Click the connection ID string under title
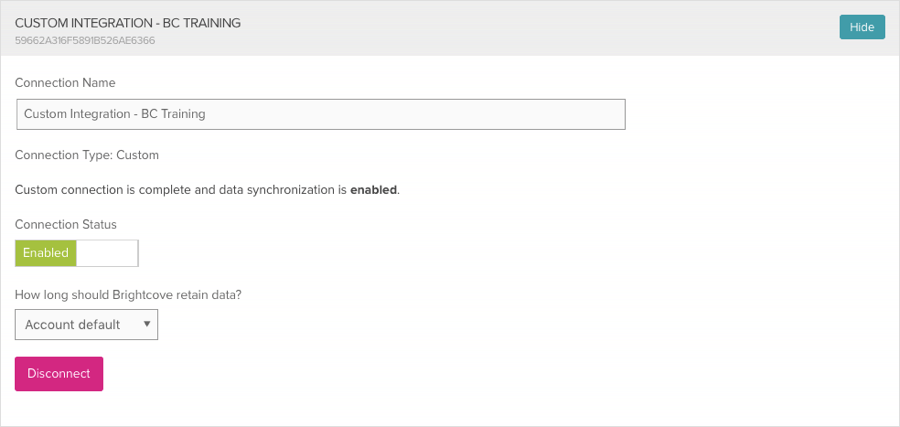Screen dimensions: 900x427 coord(85,41)
